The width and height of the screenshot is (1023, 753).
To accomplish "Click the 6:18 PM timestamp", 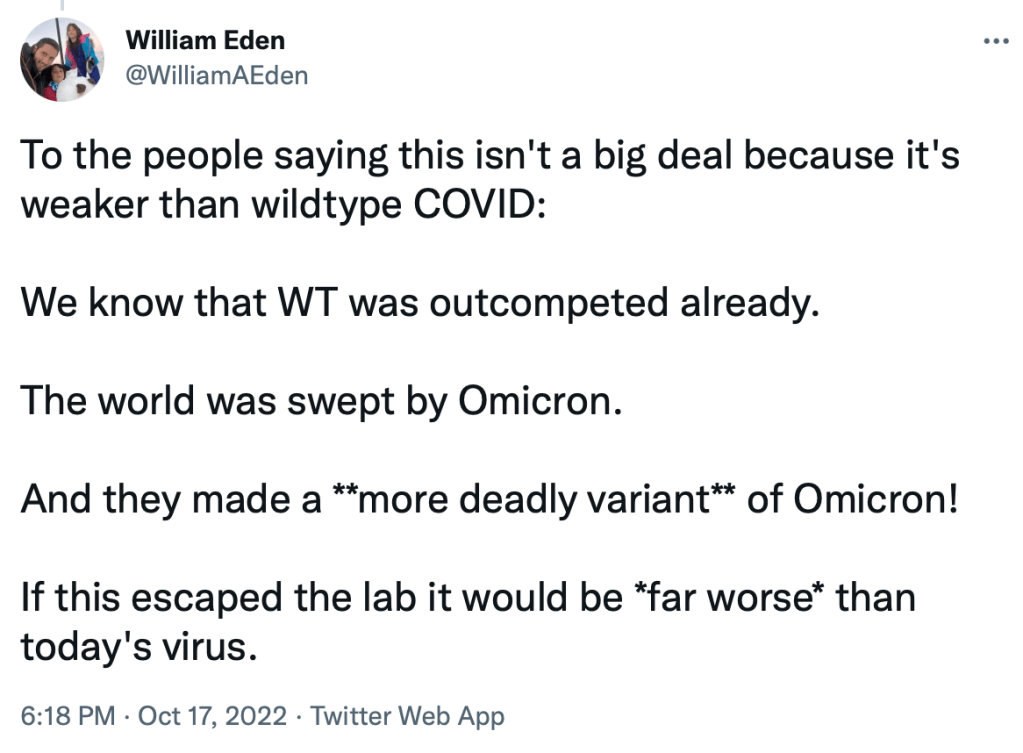I will point(66,716).
